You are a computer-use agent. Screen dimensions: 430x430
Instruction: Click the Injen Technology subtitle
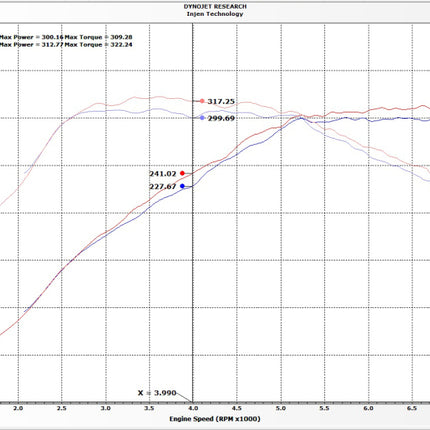(215, 14)
